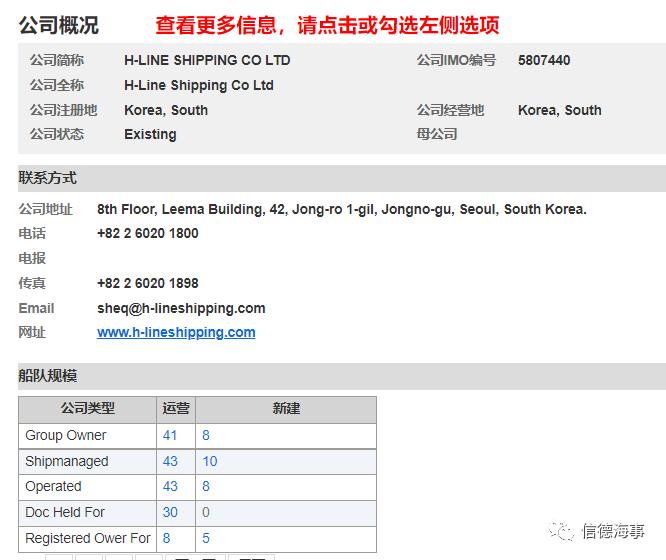666x560 pixels.
Task: Open Group Owner operating count 41
Action: (x=170, y=435)
